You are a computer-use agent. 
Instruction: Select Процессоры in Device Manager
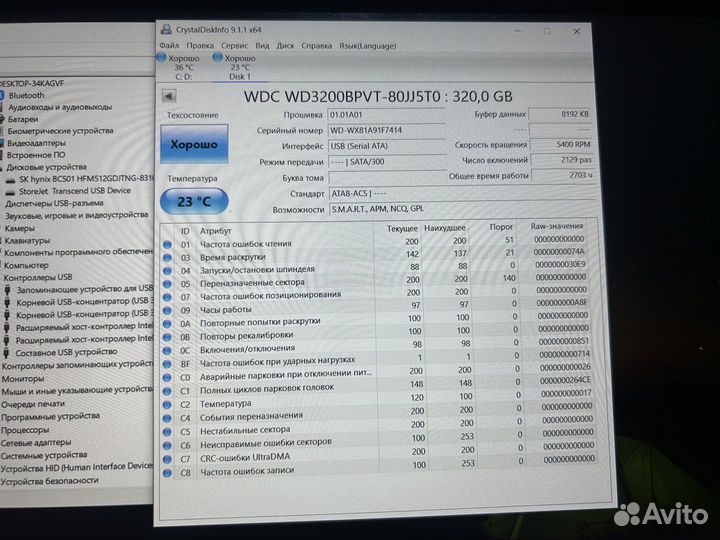tap(25, 430)
